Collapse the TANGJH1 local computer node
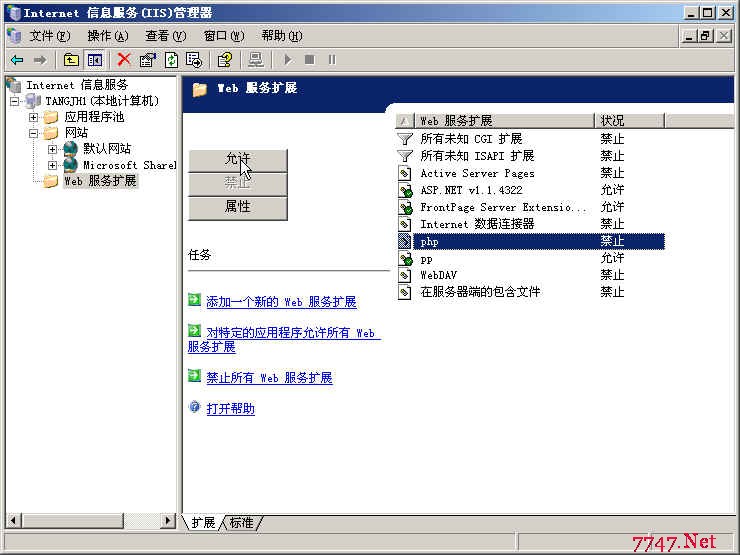The image size is (740, 555). (15, 101)
